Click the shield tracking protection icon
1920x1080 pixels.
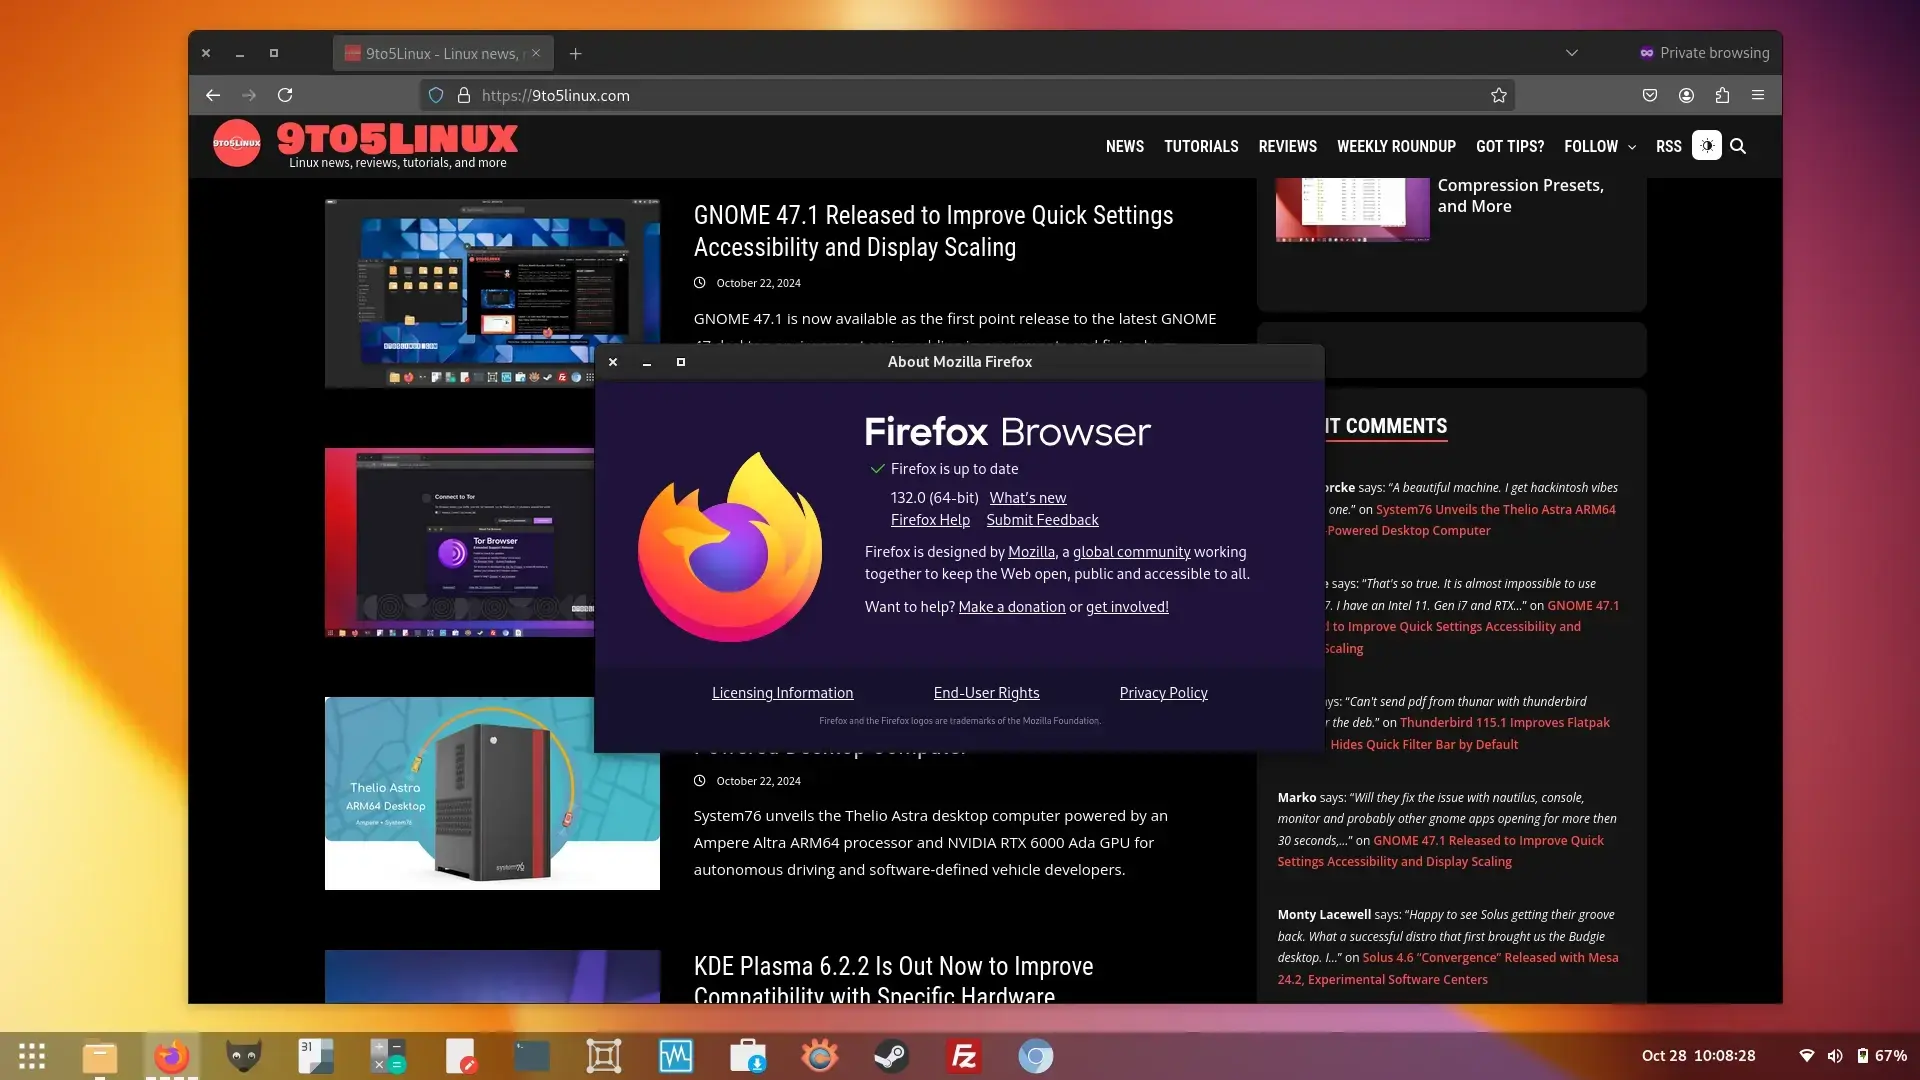(435, 94)
